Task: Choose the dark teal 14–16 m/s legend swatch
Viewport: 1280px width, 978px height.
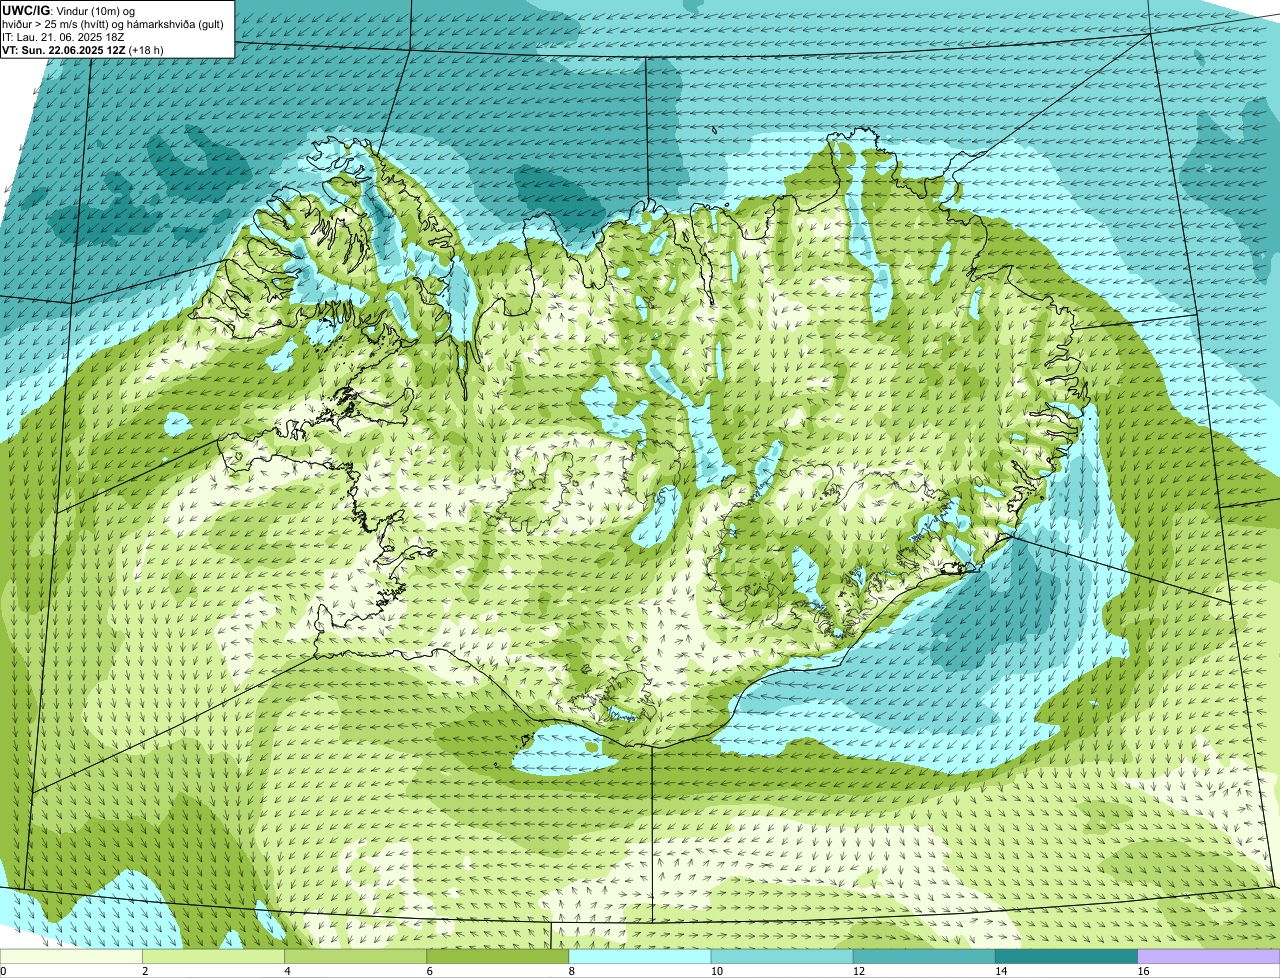Action: (1066, 957)
